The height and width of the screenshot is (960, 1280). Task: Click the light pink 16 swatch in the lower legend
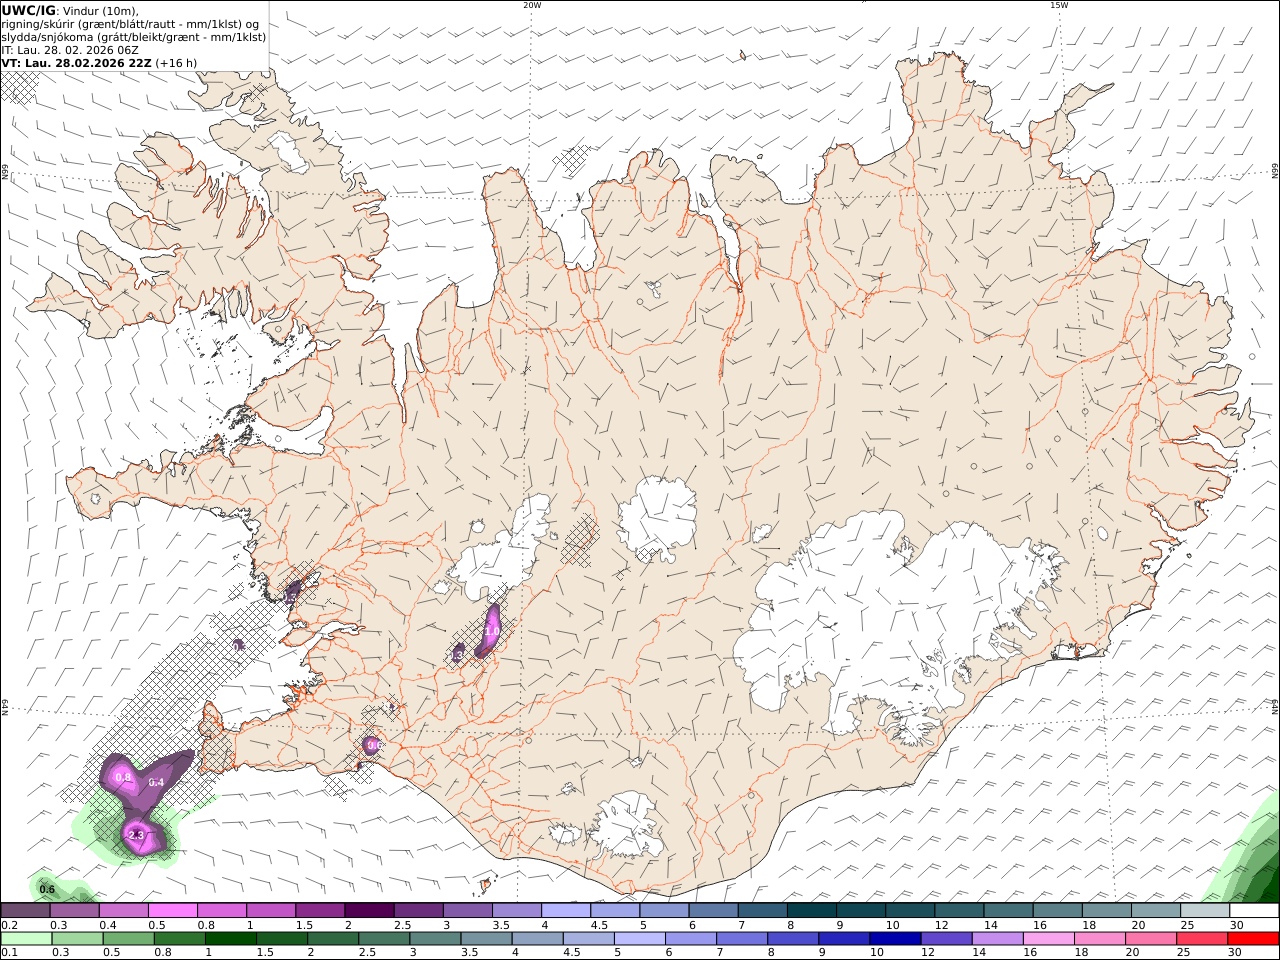1049,939
